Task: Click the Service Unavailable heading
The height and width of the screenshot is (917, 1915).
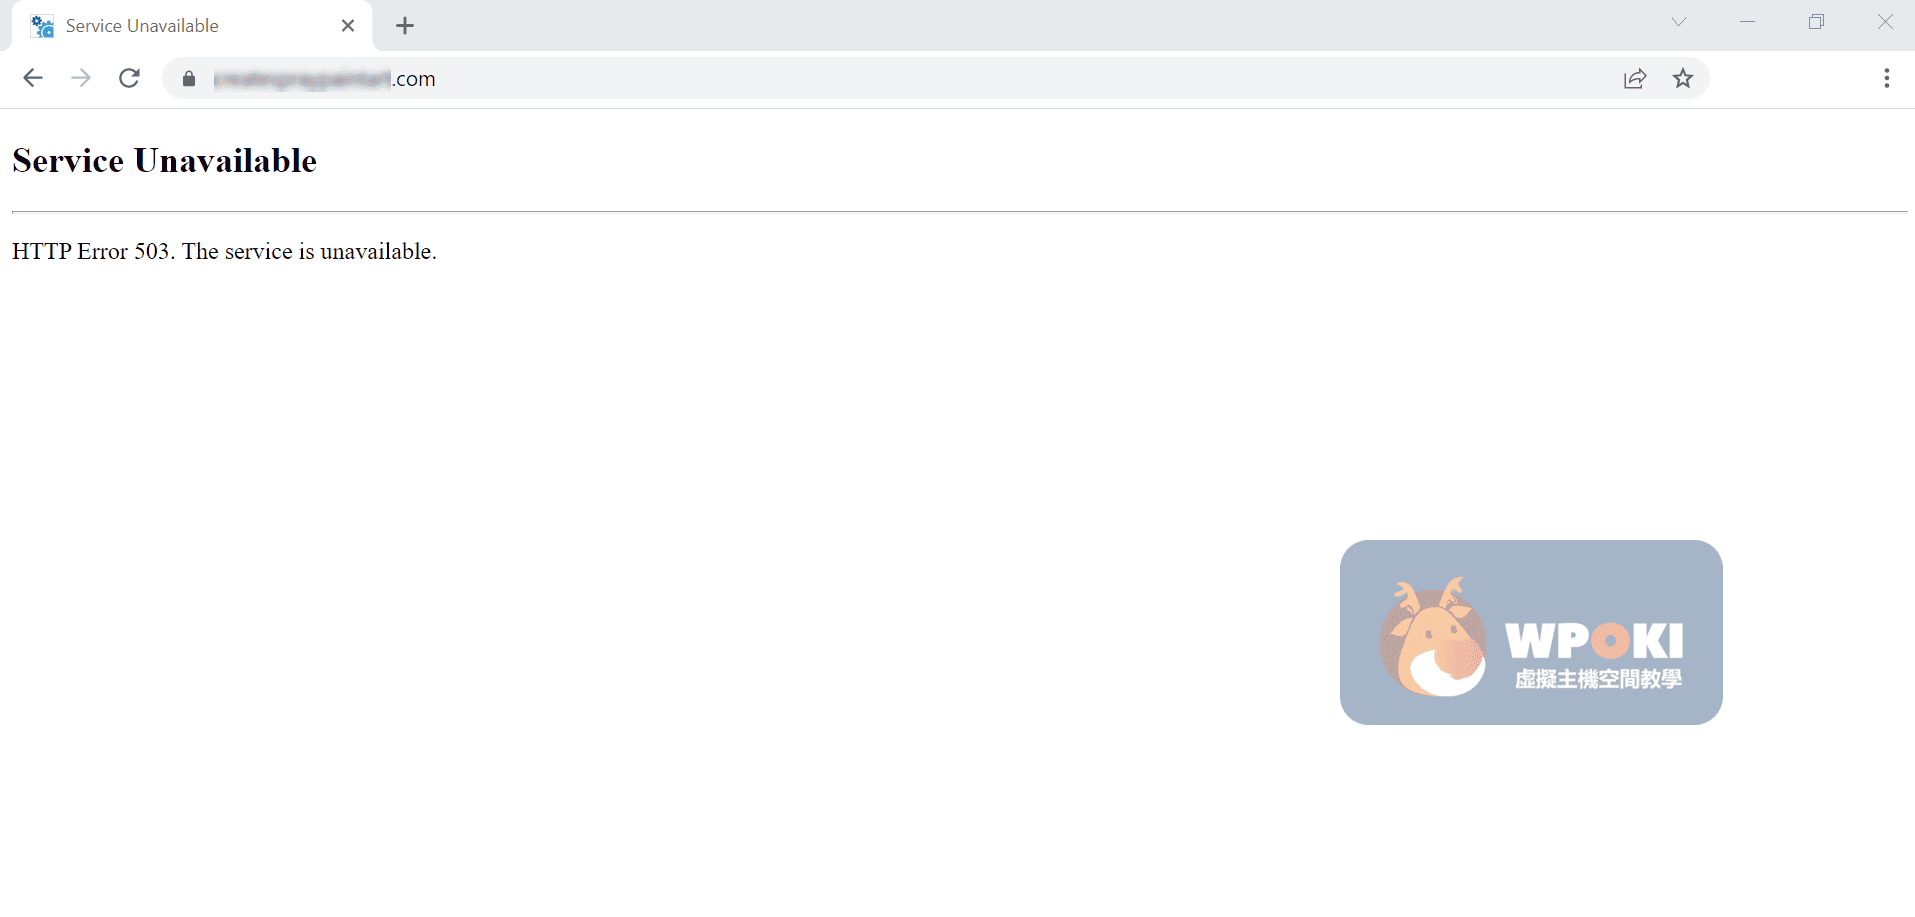Action: tap(164, 161)
